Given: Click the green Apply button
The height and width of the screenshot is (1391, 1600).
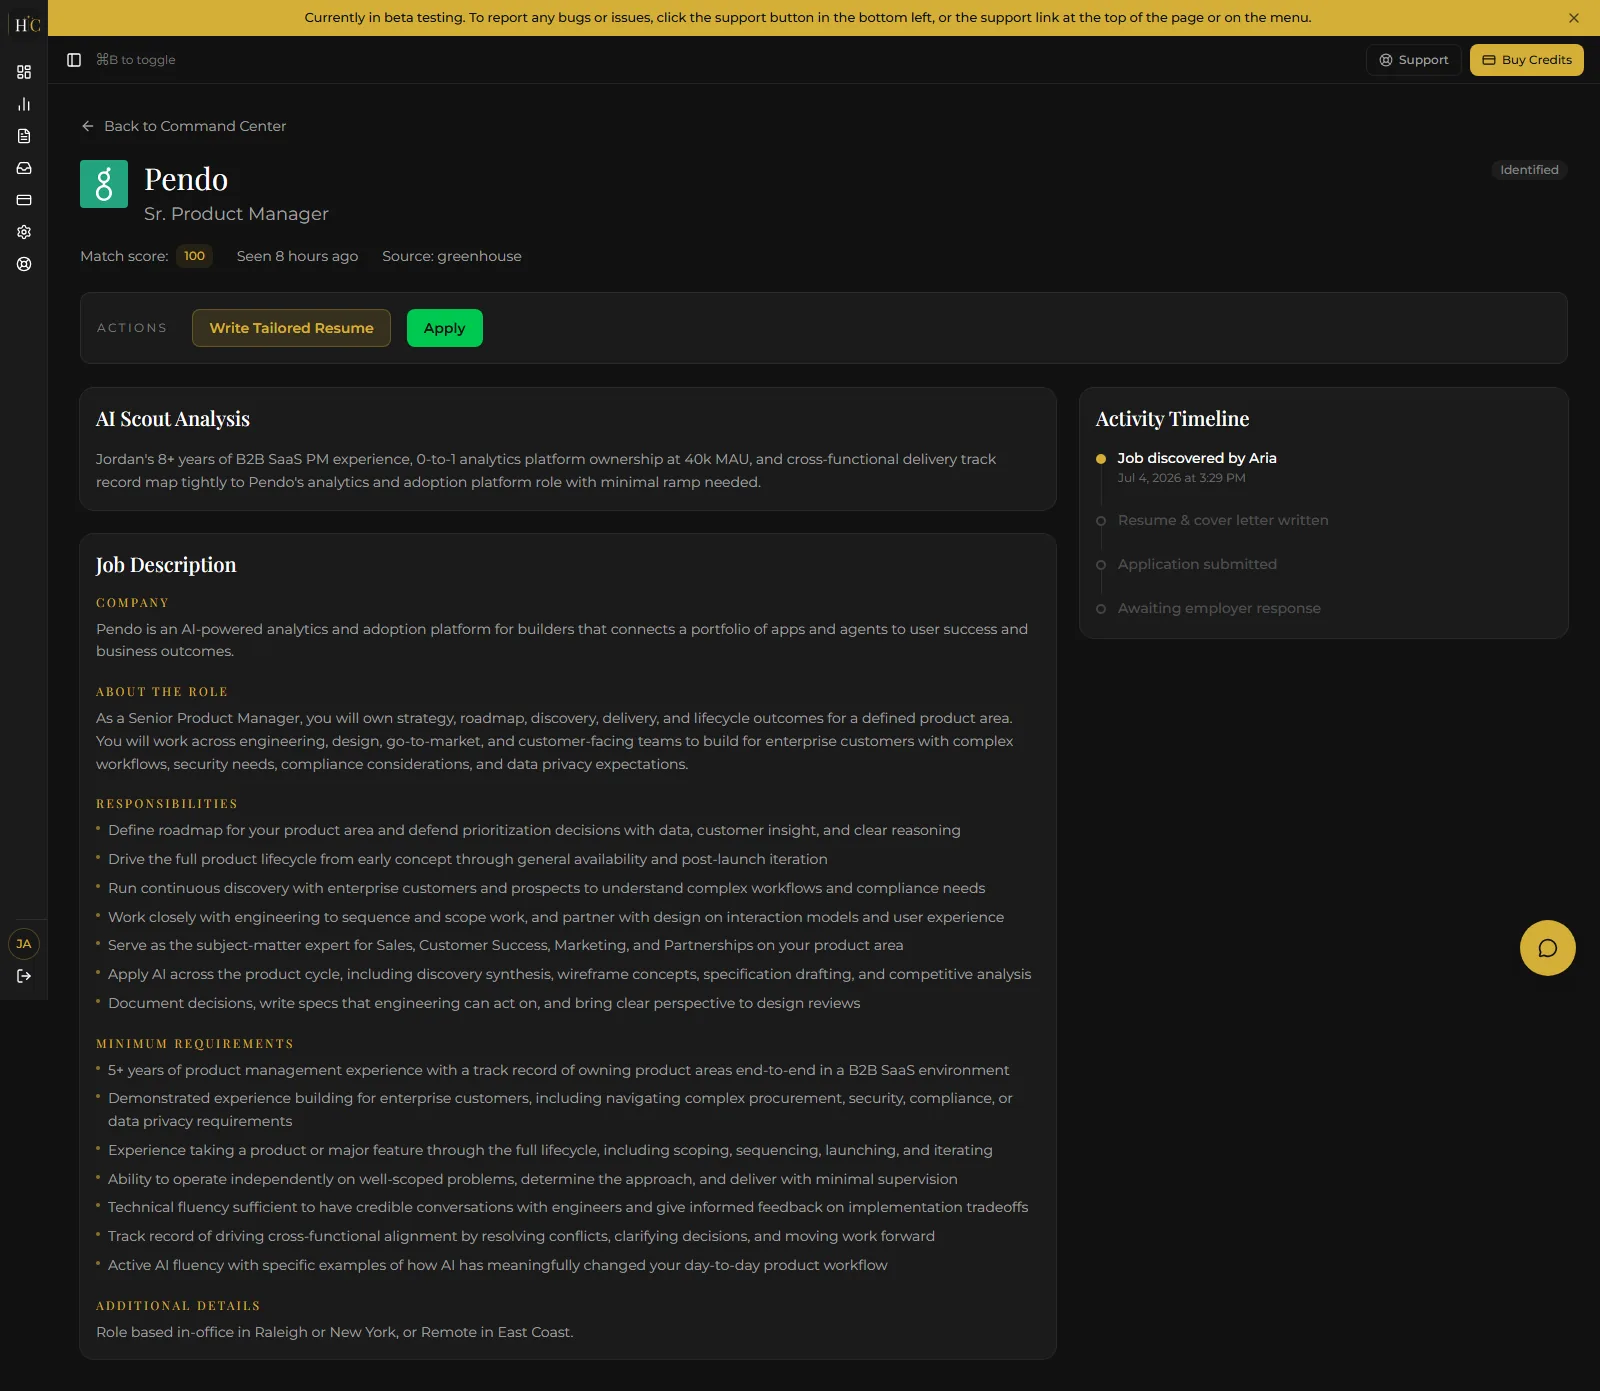Looking at the screenshot, I should pos(445,328).
